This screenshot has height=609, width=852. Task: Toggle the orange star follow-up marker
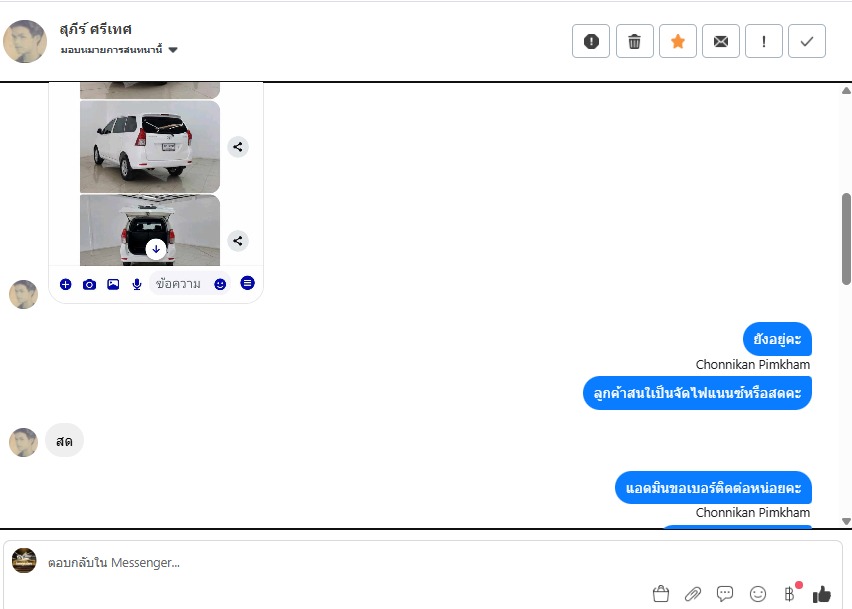[678, 41]
